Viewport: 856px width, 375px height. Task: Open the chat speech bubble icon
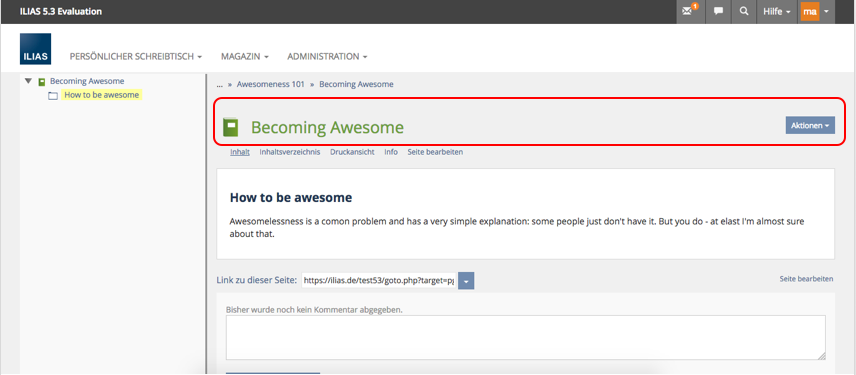click(x=718, y=11)
